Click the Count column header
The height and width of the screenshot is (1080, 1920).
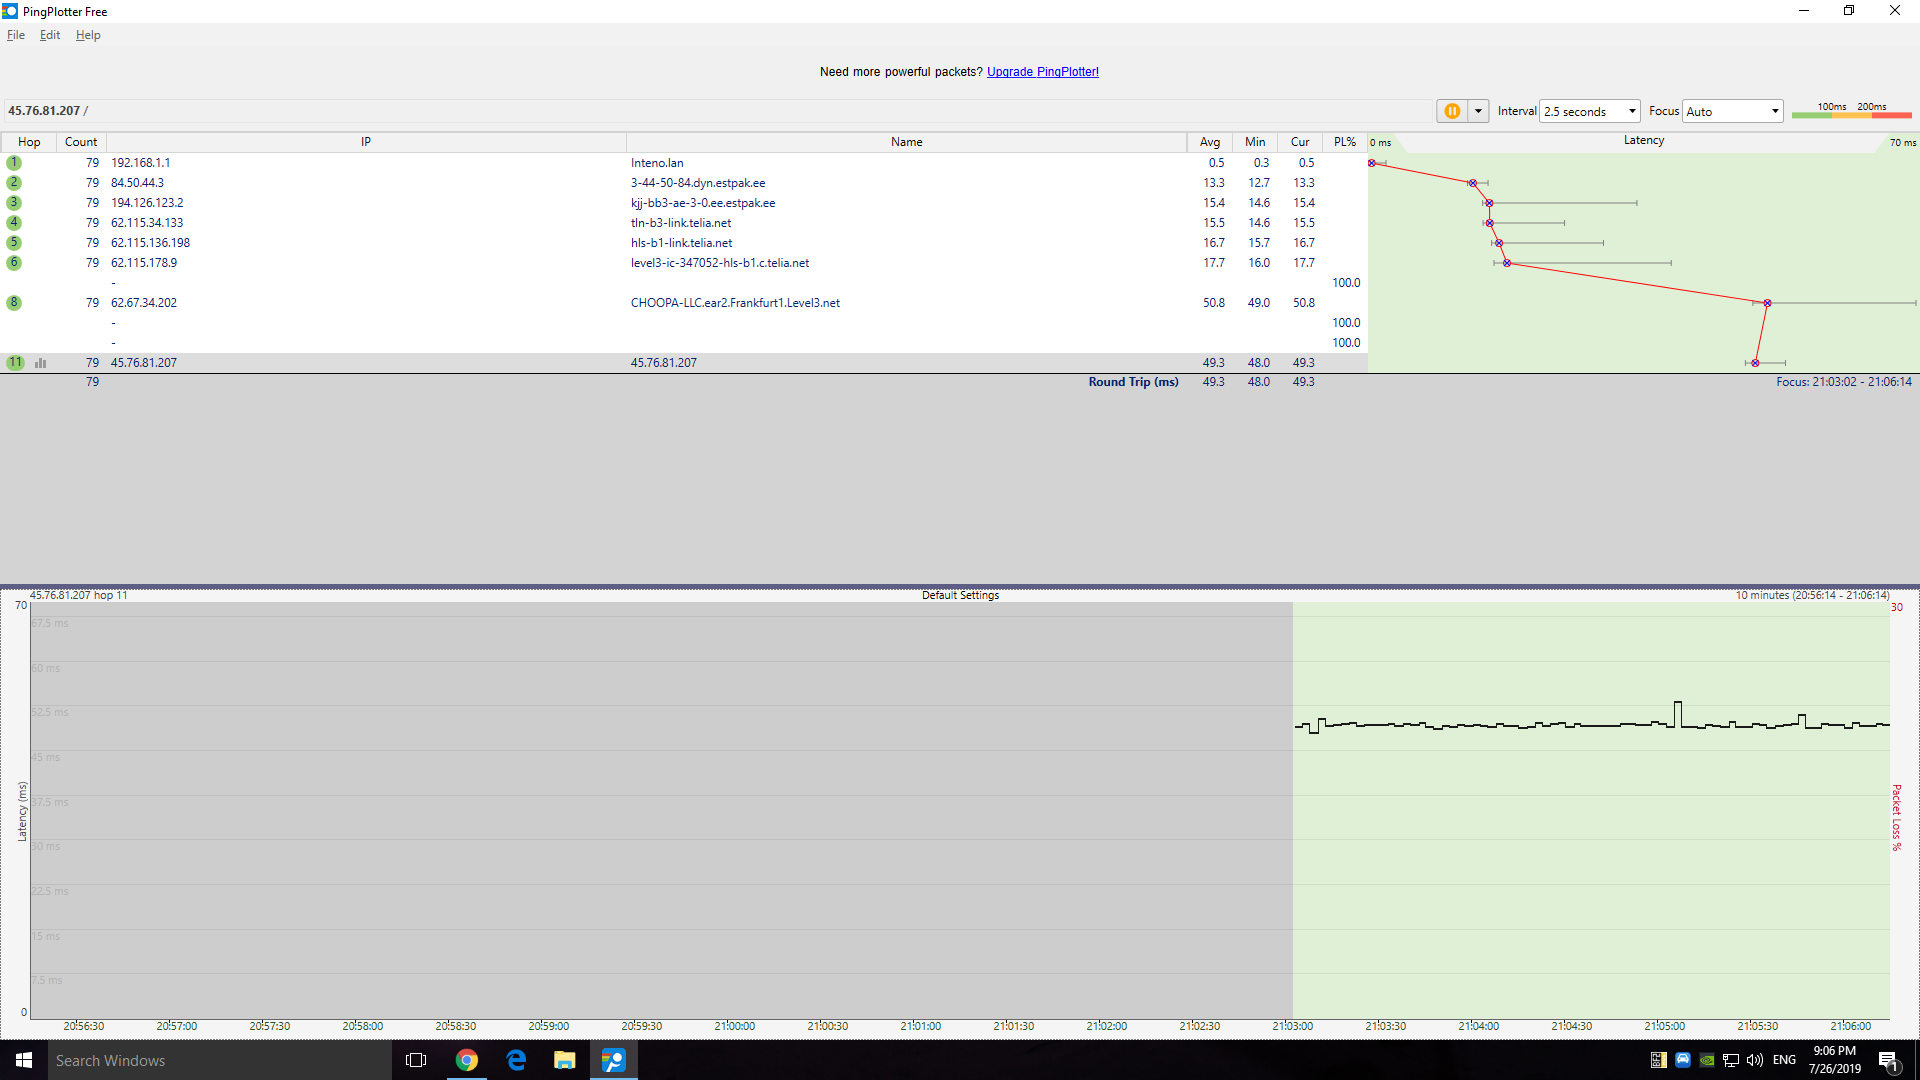[81, 142]
